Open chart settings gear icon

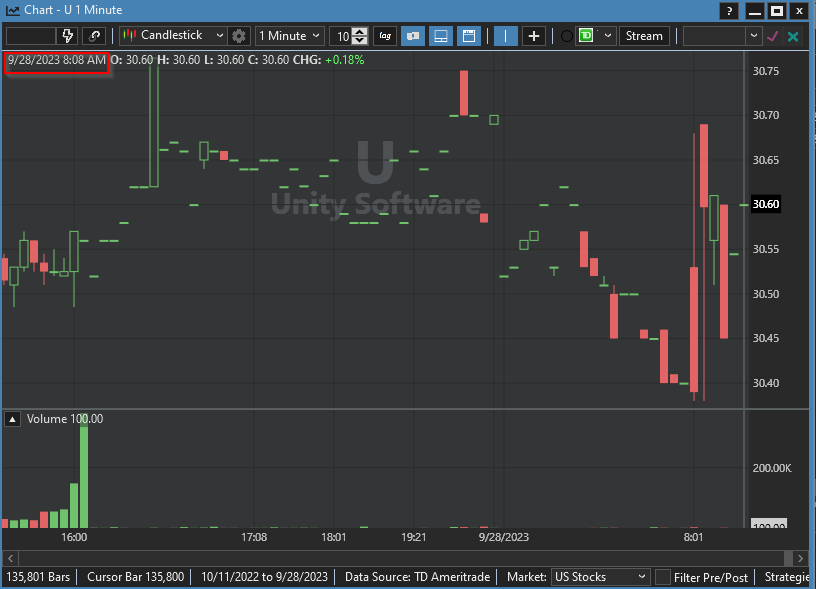point(238,36)
